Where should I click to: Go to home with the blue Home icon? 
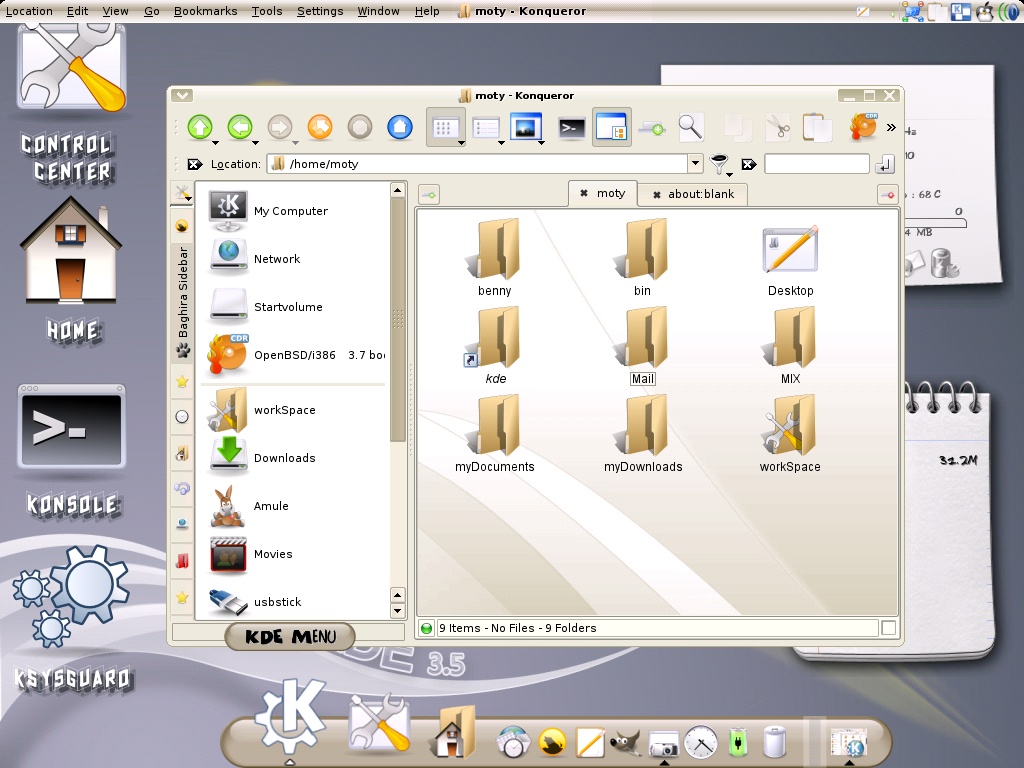click(400, 127)
